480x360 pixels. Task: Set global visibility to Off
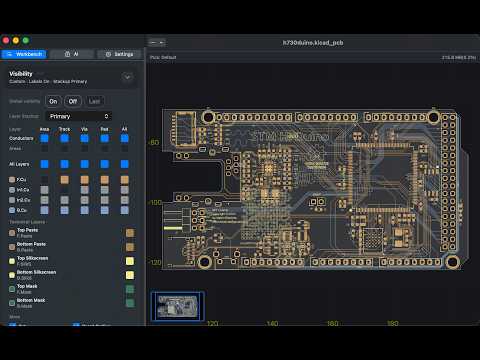[x=73, y=101]
